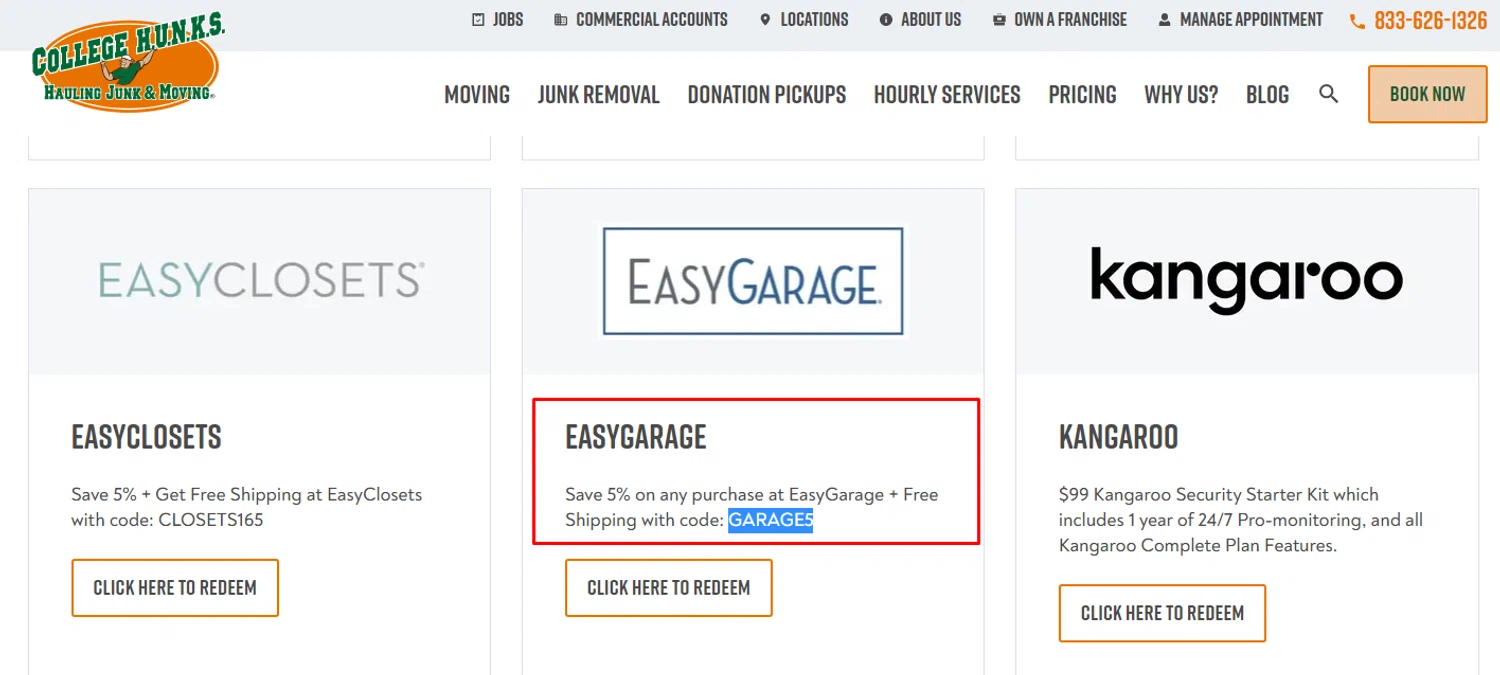Click the Jobs clipboard icon
This screenshot has width=1500, height=675.
(478, 19)
